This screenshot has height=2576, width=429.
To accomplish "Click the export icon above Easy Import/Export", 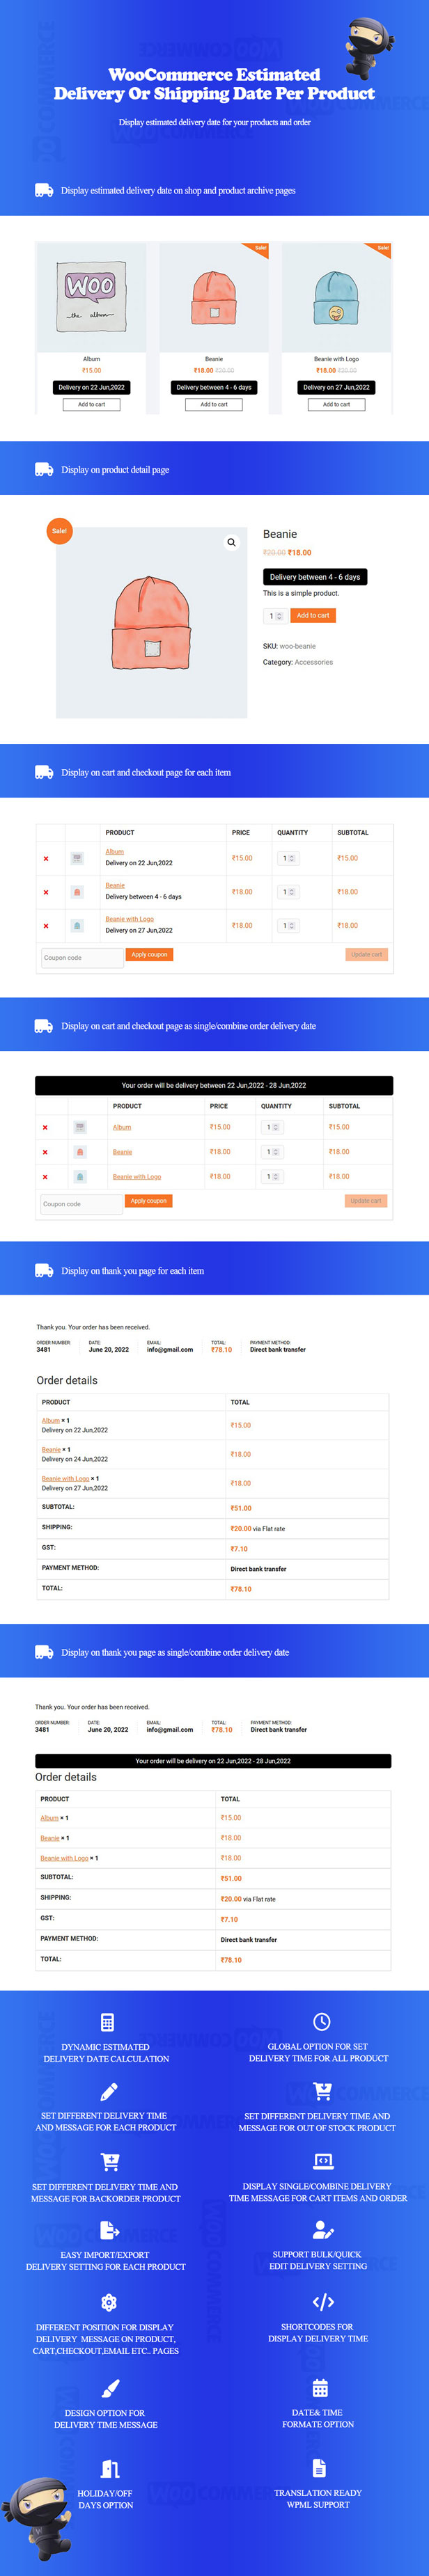I will [x=110, y=2230].
